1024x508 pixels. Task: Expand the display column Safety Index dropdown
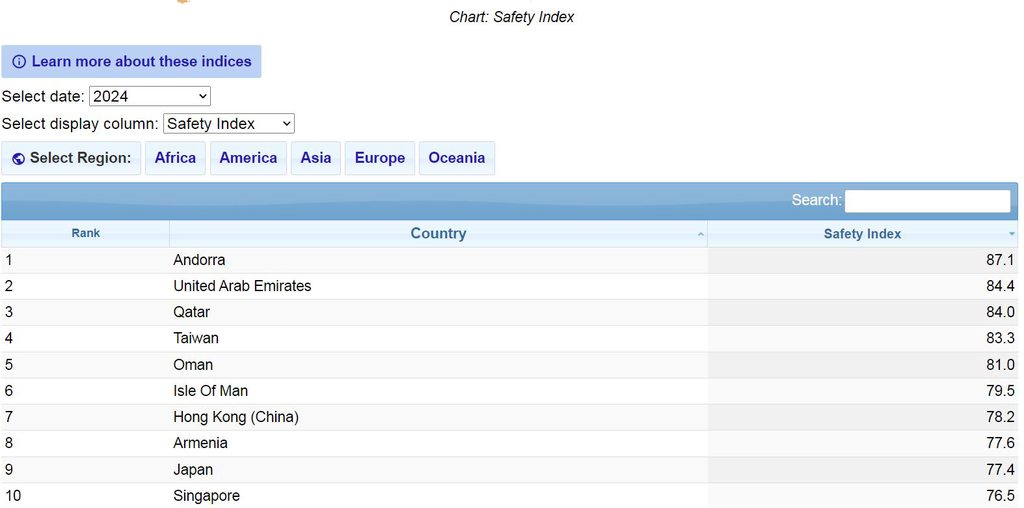click(228, 124)
